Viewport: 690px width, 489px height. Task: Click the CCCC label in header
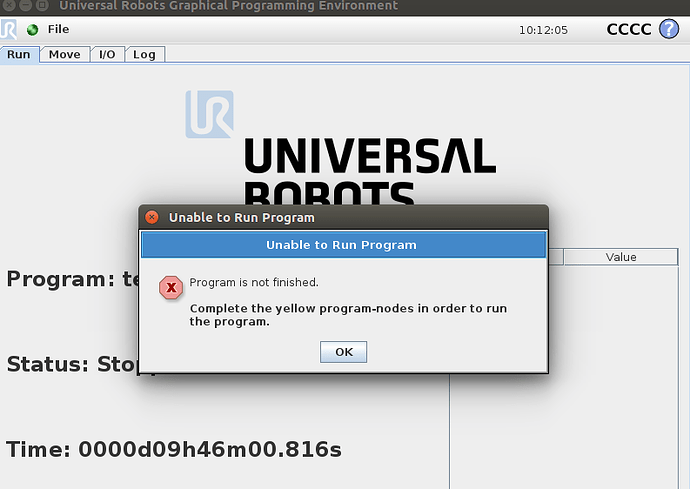(x=628, y=29)
